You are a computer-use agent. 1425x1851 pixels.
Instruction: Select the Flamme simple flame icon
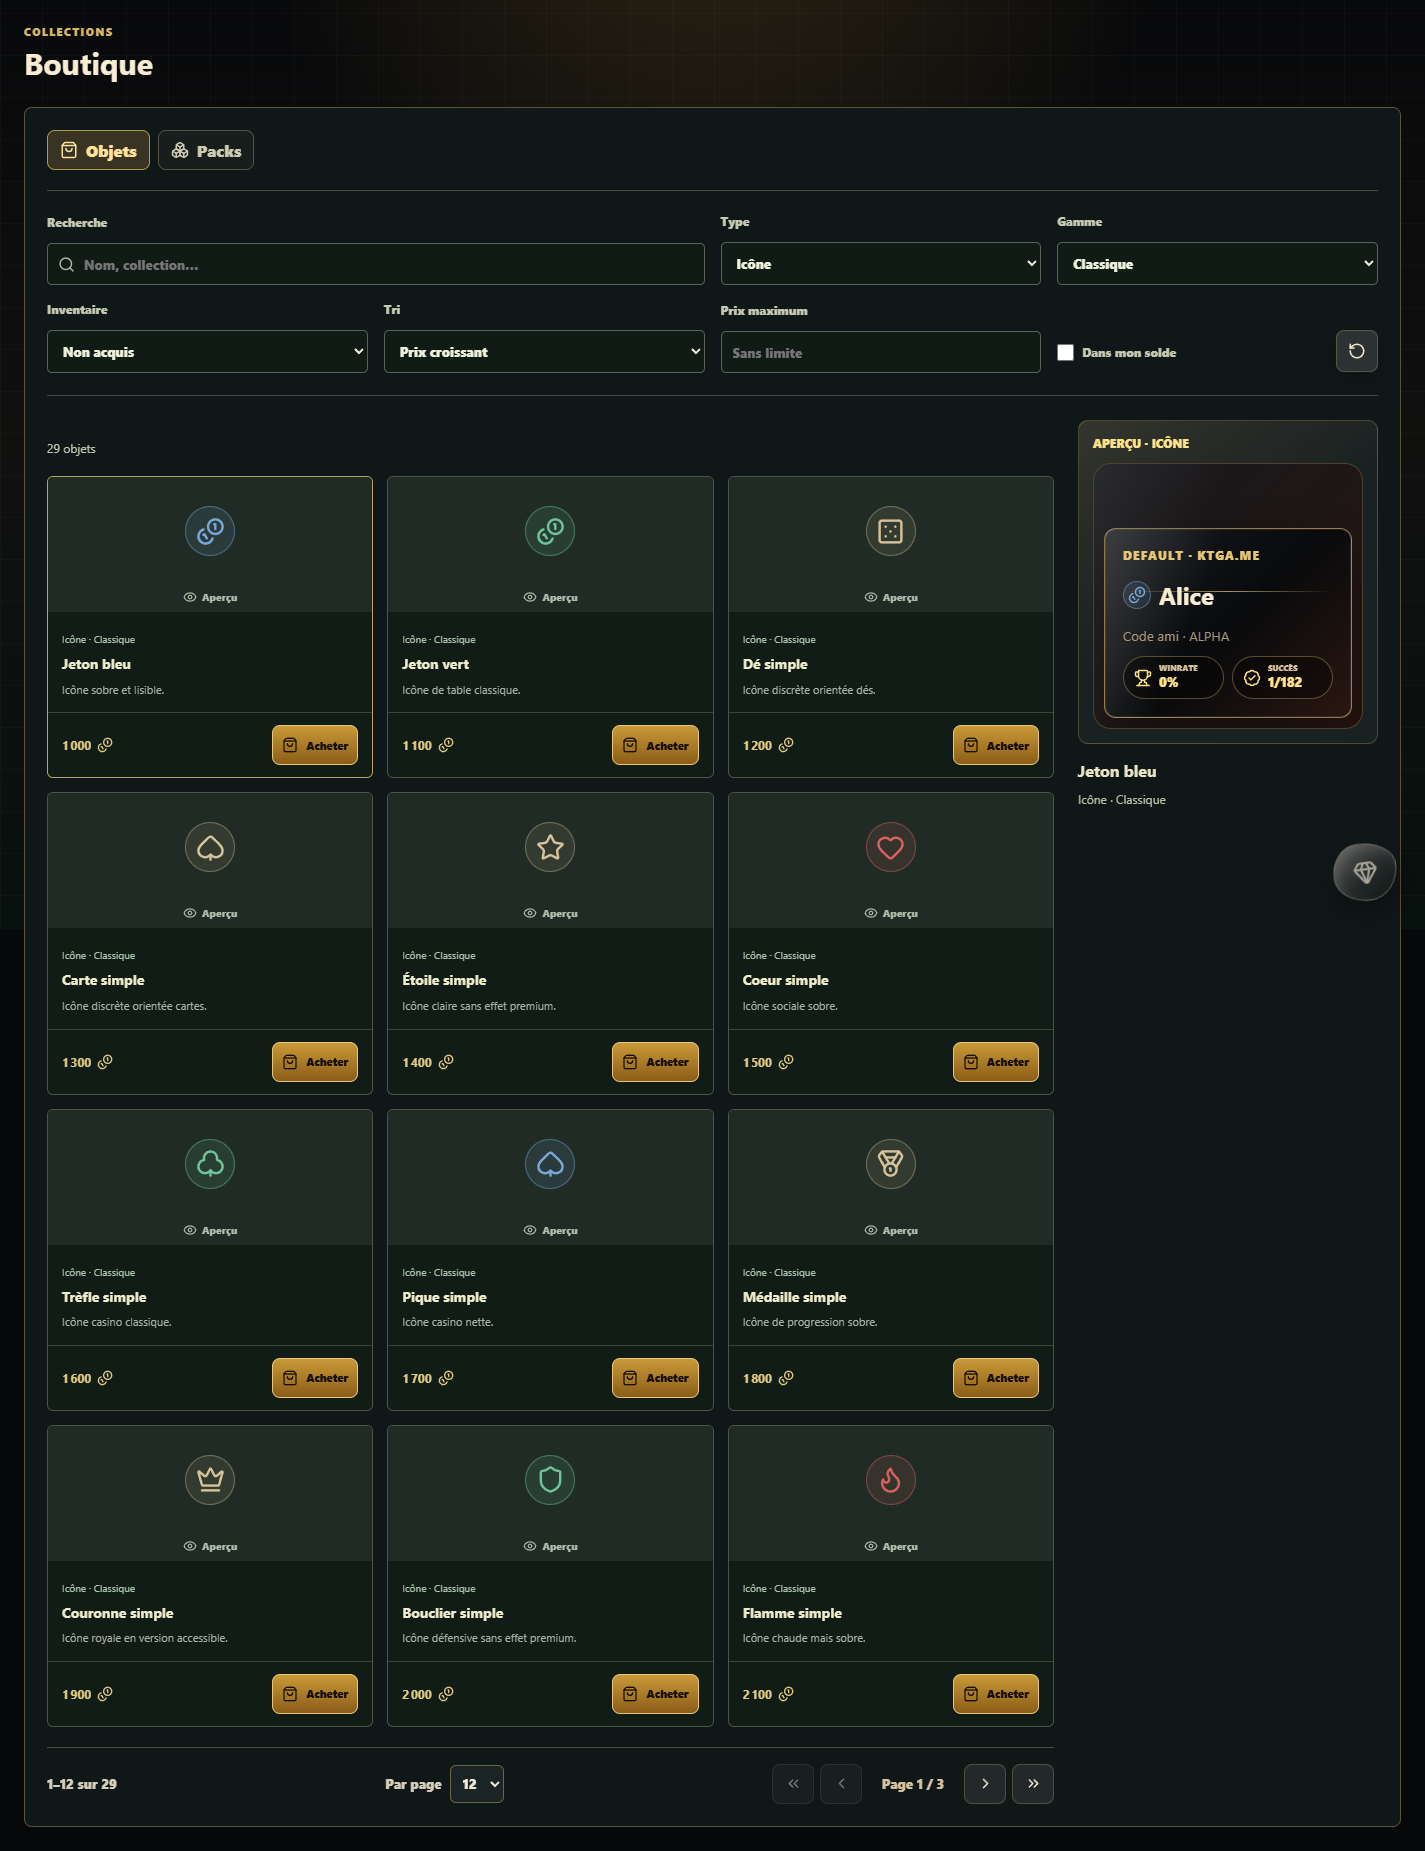click(890, 1479)
